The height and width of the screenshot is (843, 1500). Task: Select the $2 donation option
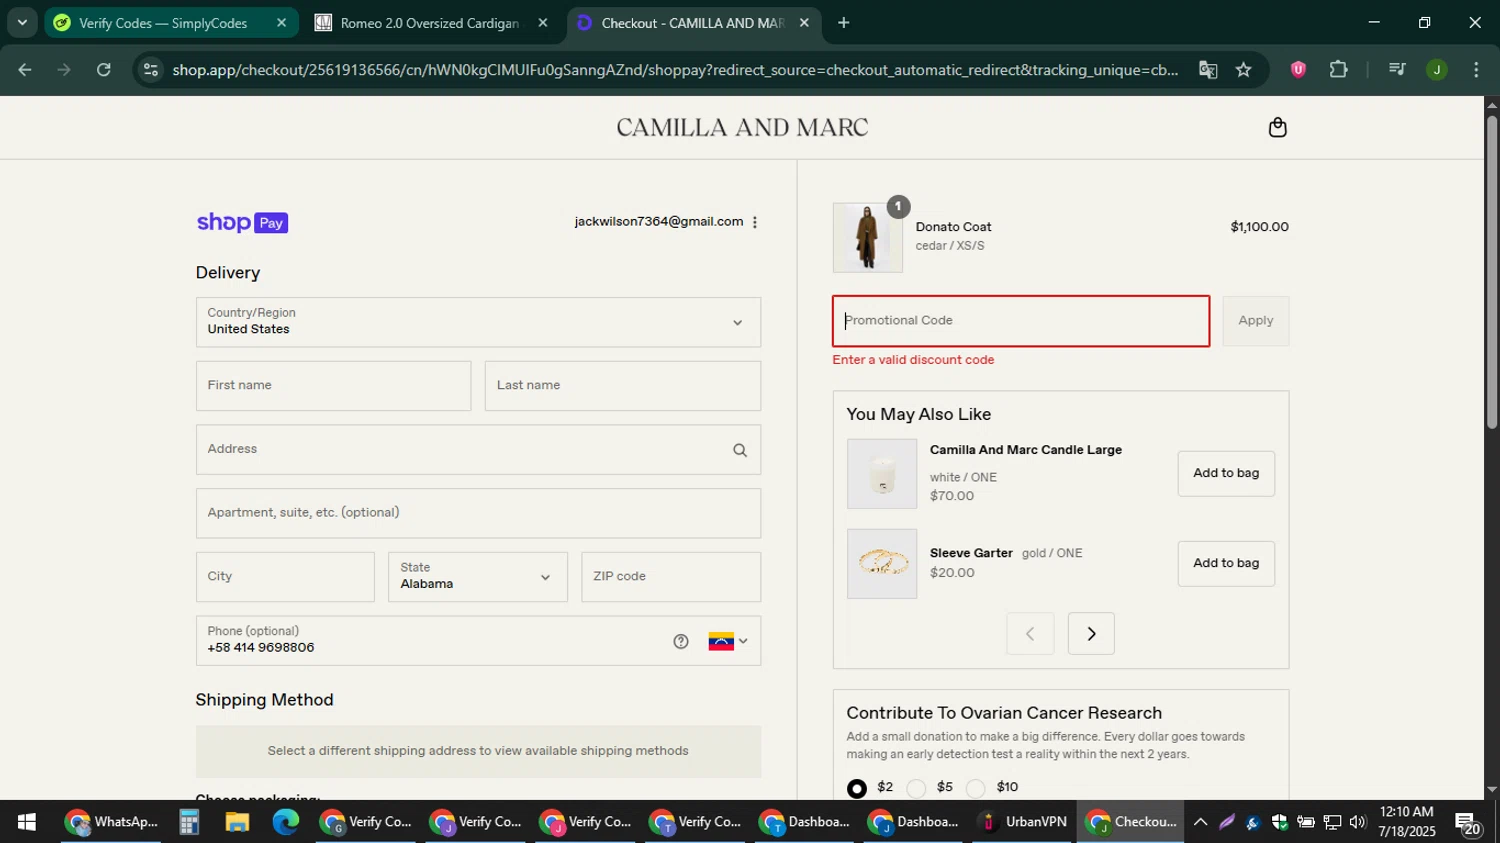[857, 788]
